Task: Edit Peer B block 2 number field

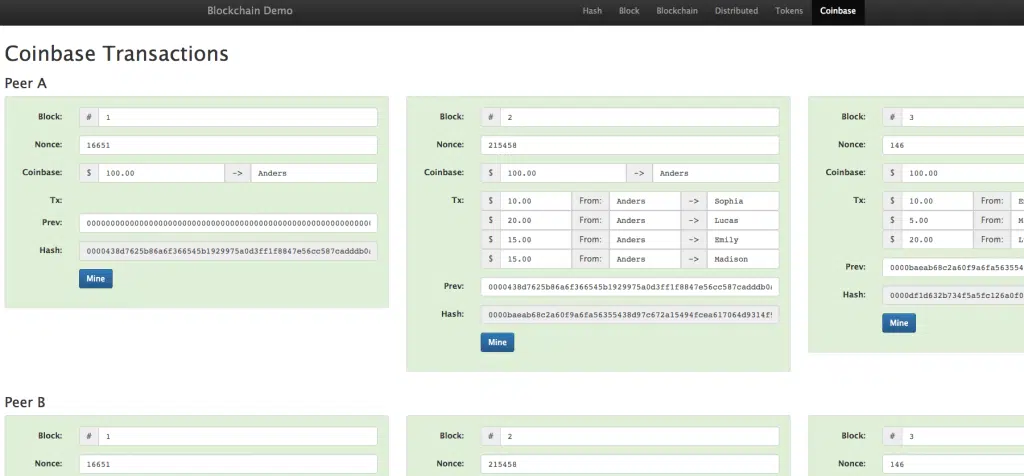Action: pyautogui.click(x=639, y=436)
